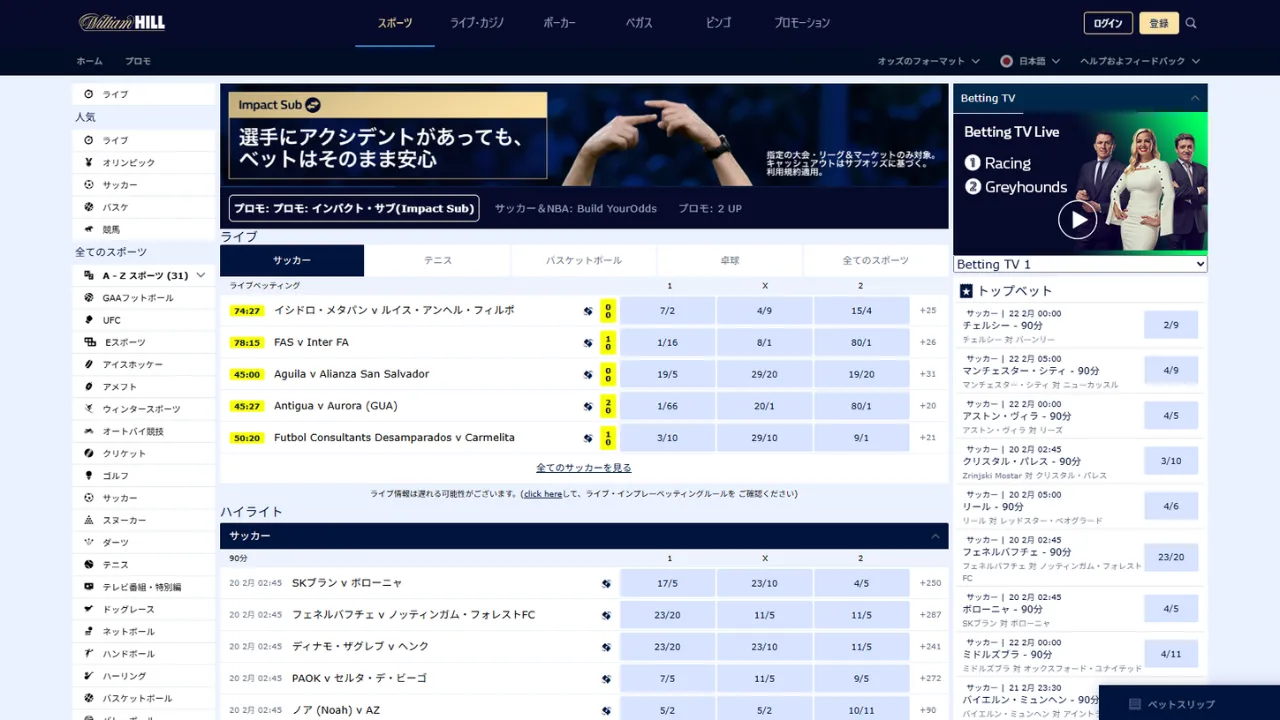The width and height of the screenshot is (1280, 720).
Task: Click the Impact Sub promotional banner image
Action: 584,135
